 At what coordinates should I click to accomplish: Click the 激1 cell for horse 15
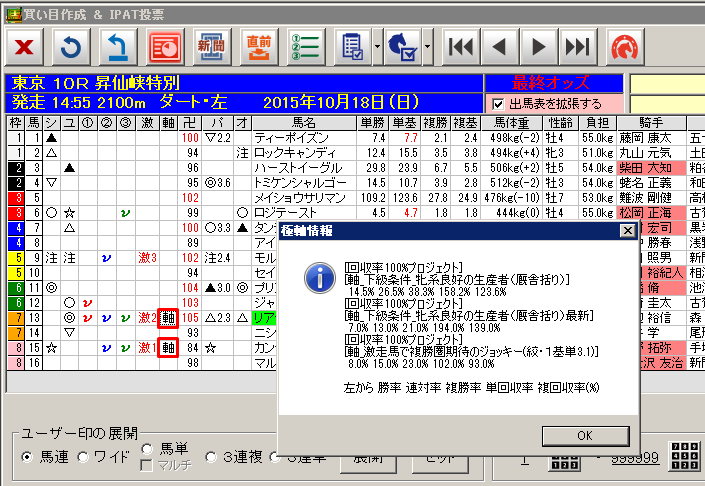tap(147, 348)
